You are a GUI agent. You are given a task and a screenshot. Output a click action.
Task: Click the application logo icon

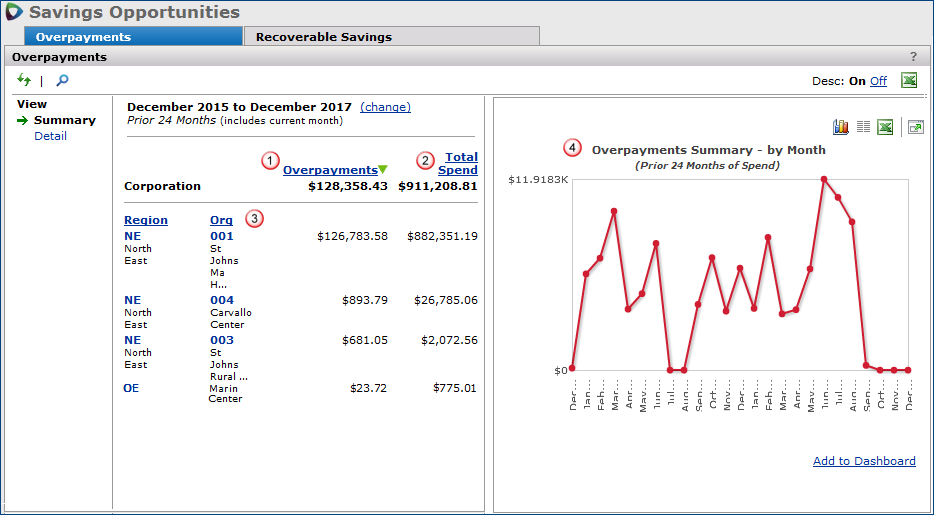click(14, 13)
